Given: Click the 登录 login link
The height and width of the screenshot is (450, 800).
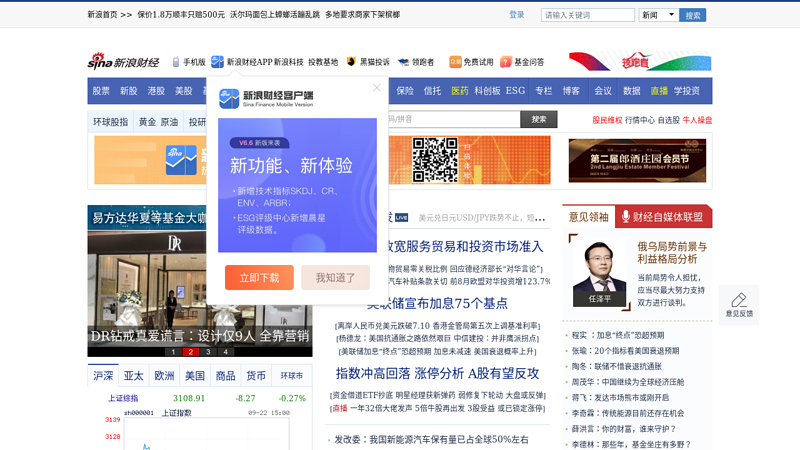Looking at the screenshot, I should tap(517, 15).
